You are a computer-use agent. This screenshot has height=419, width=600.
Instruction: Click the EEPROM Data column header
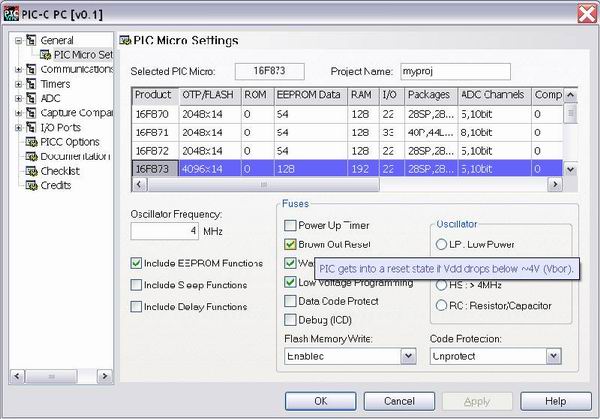[x=311, y=95]
